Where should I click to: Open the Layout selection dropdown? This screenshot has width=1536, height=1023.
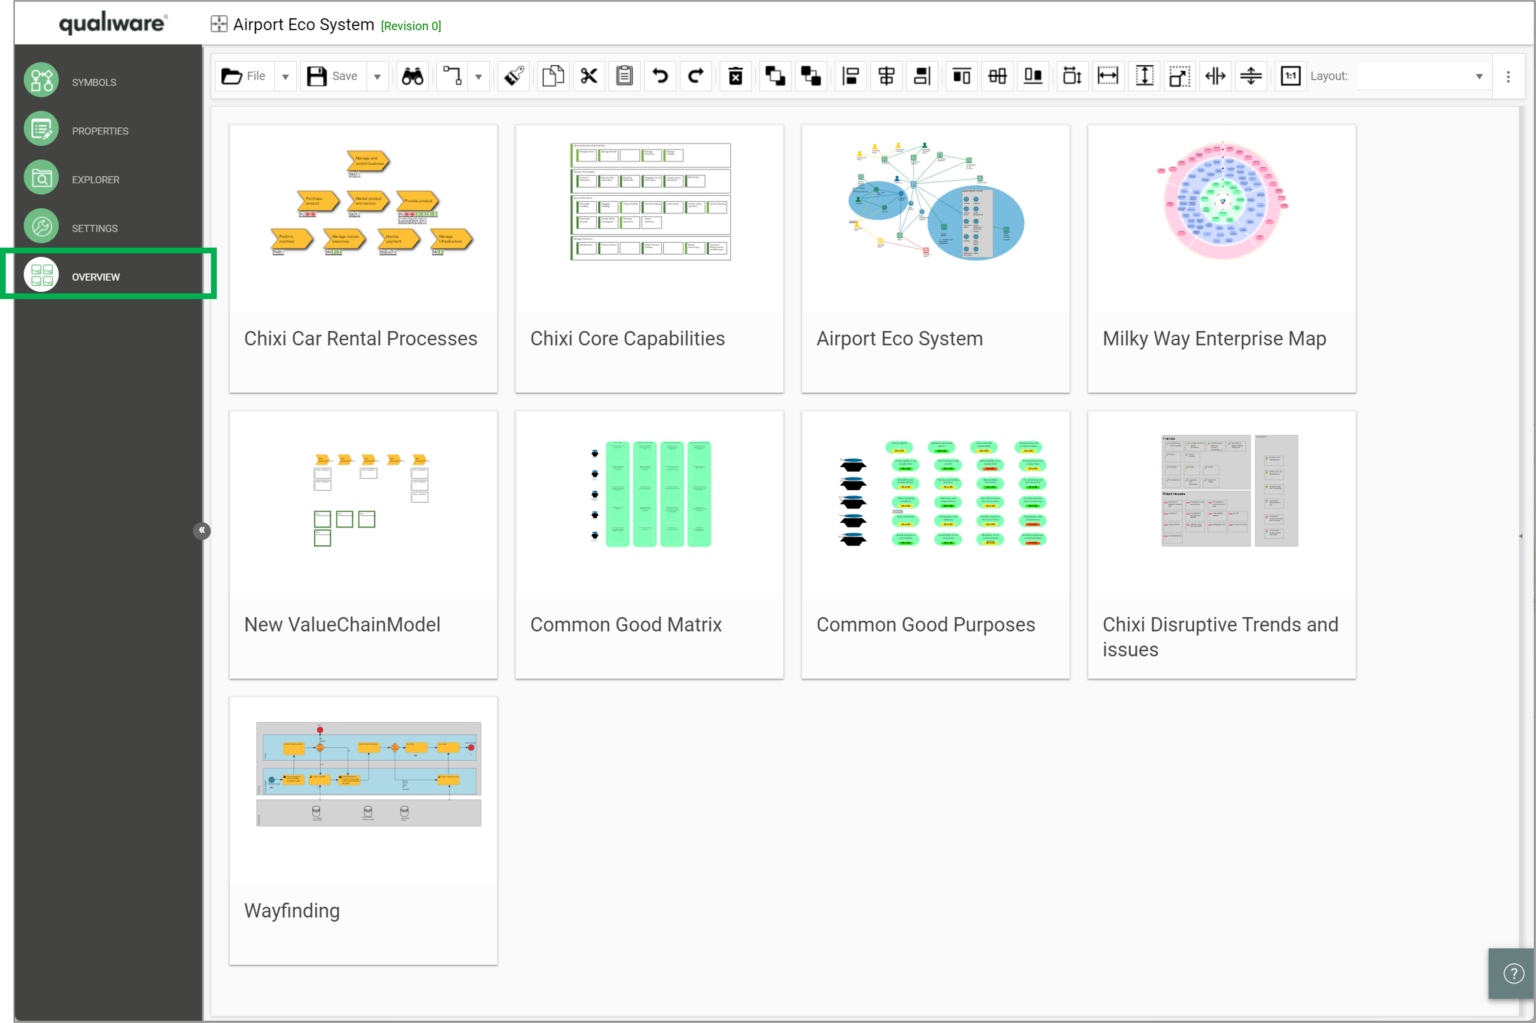point(1480,75)
